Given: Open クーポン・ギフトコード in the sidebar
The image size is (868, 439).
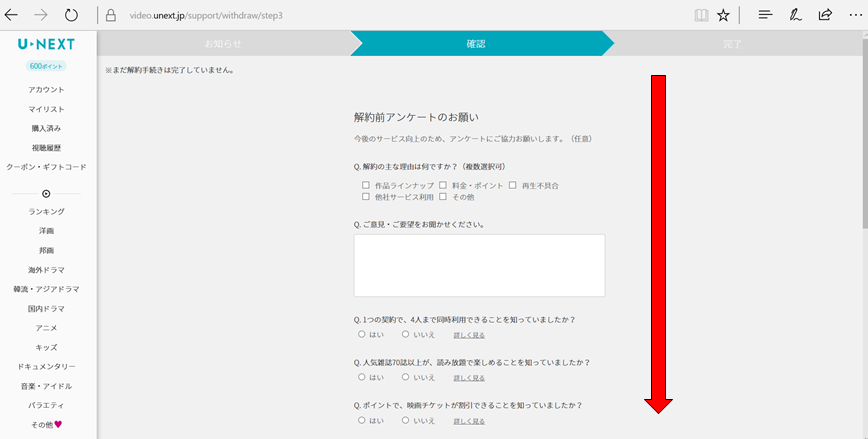Looking at the screenshot, I should 46,167.
